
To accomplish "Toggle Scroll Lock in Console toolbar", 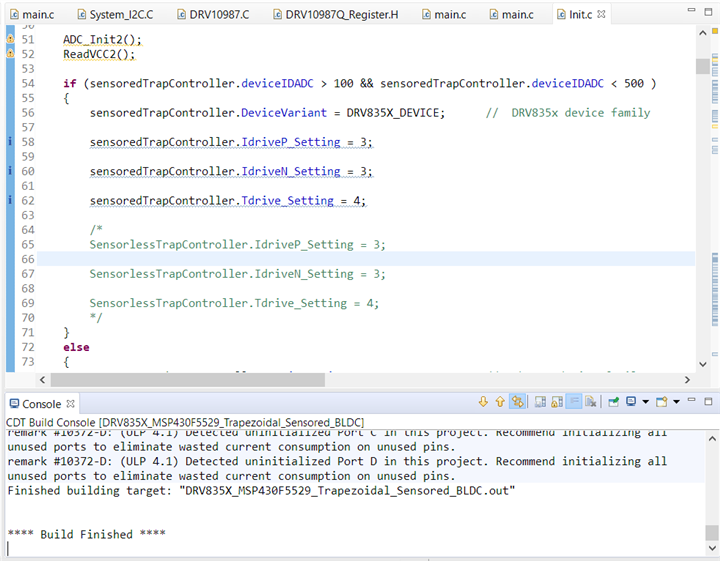I will click(x=557, y=402).
